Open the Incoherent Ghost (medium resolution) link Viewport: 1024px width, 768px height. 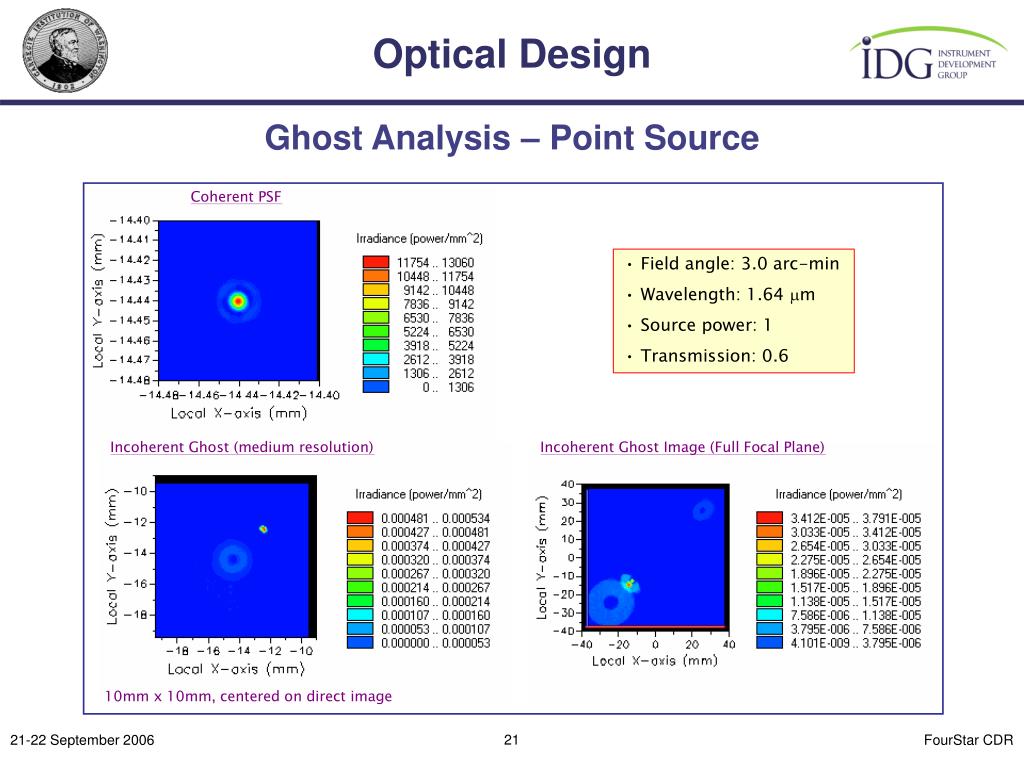click(242, 447)
